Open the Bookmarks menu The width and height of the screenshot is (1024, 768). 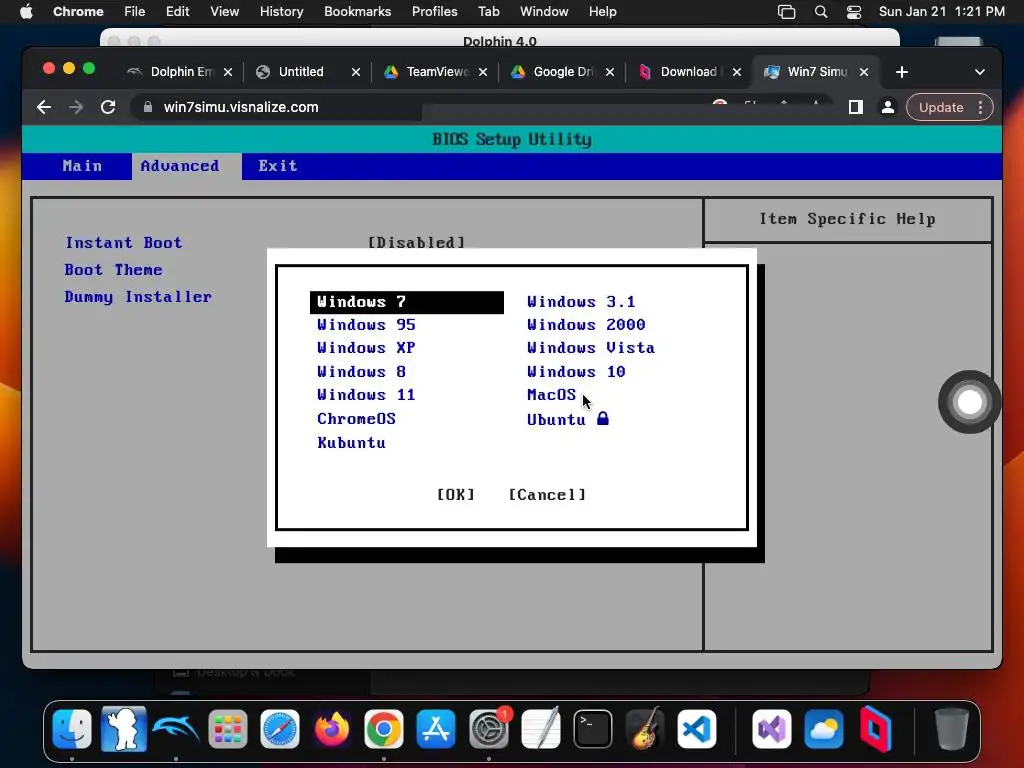(357, 12)
